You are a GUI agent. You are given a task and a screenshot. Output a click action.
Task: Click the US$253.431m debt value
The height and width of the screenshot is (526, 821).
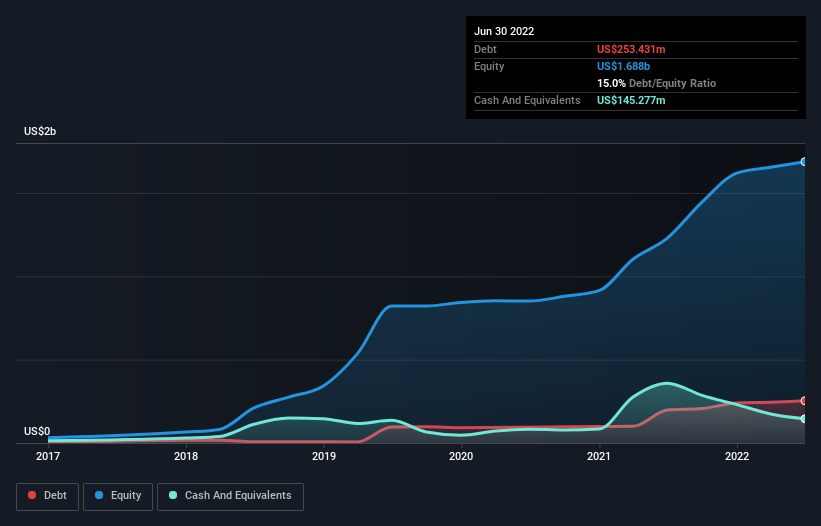point(631,49)
